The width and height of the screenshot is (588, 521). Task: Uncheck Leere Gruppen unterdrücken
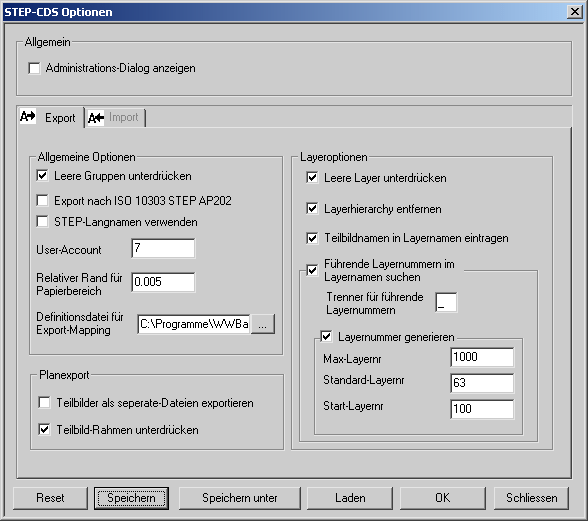42,176
